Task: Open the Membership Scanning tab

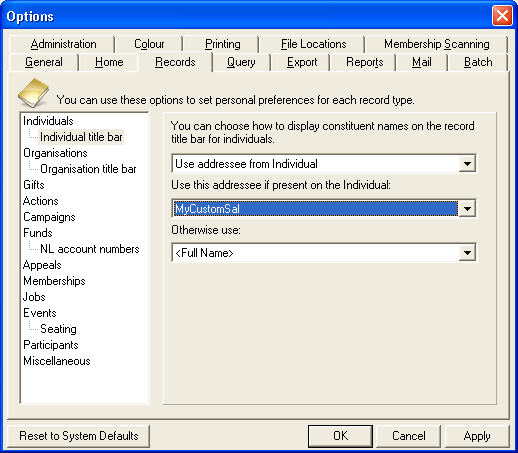Action: tap(436, 44)
